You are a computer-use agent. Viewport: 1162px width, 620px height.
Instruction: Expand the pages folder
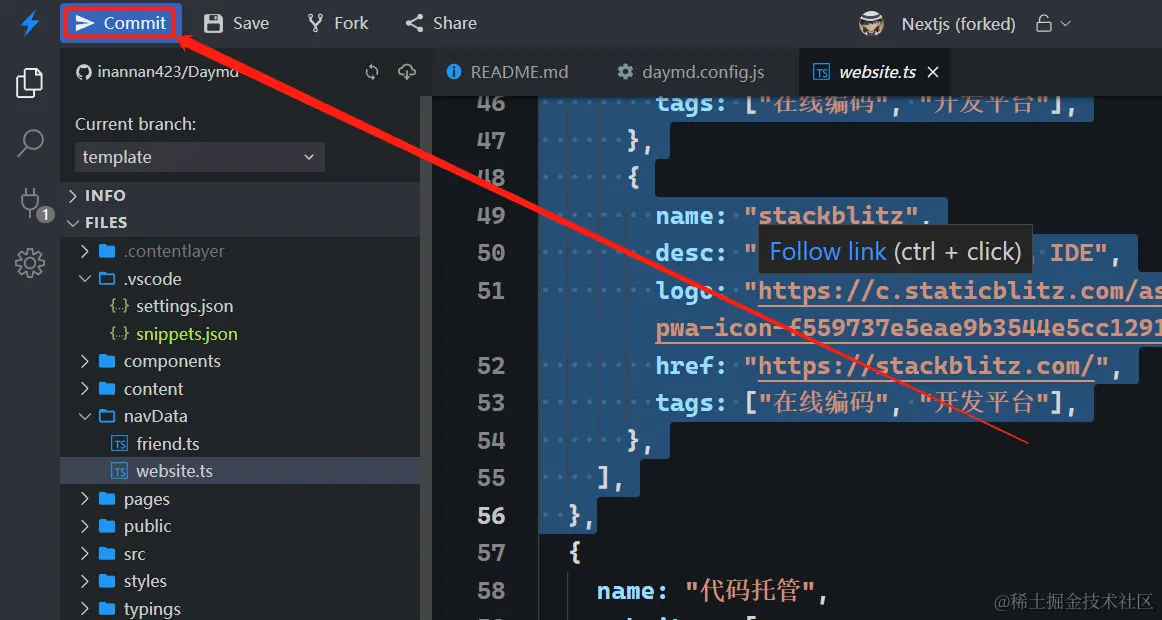tap(240, 499)
